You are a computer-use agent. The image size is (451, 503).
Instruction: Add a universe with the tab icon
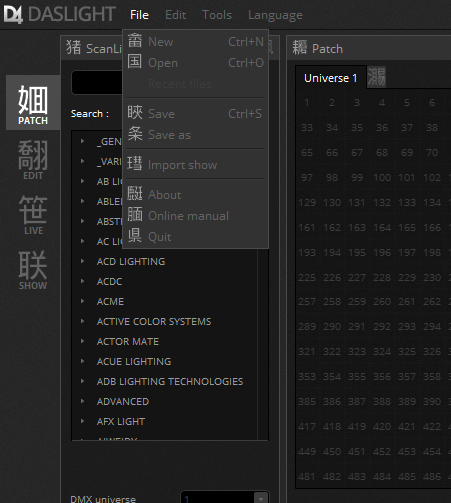376,77
